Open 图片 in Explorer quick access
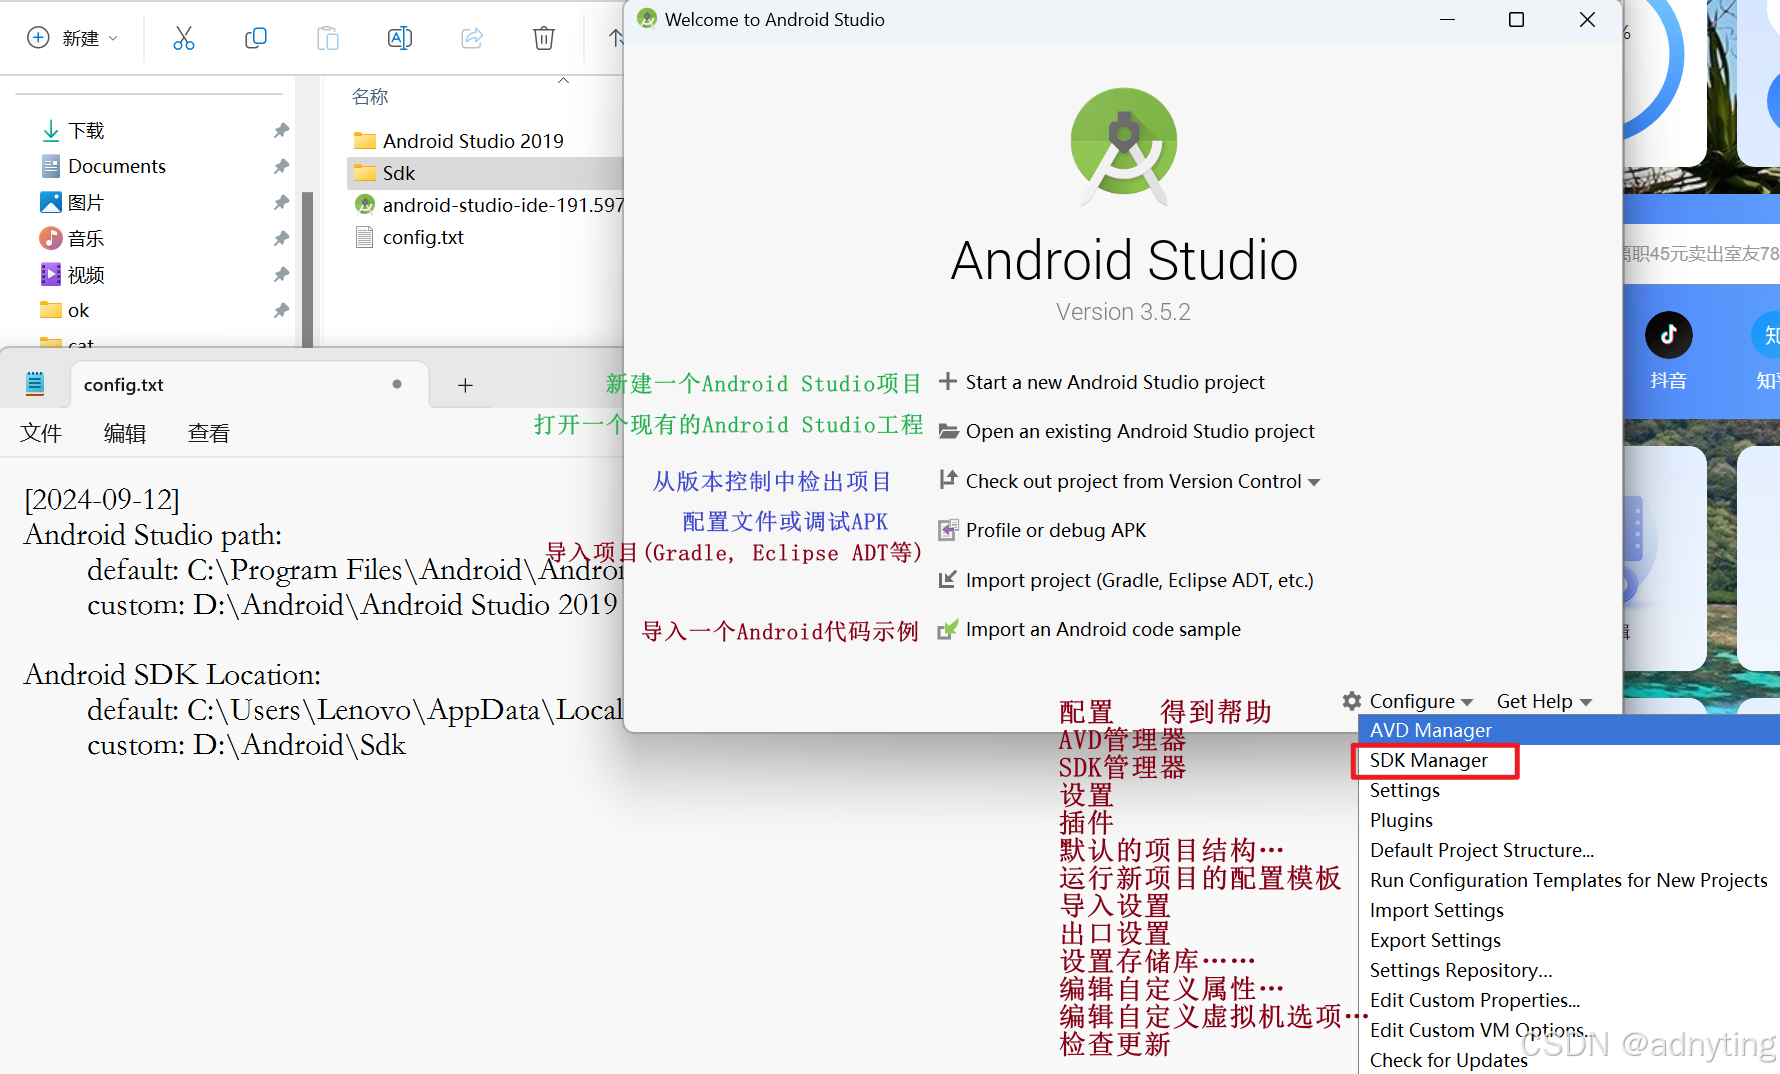This screenshot has height=1074, width=1780. tap(86, 203)
